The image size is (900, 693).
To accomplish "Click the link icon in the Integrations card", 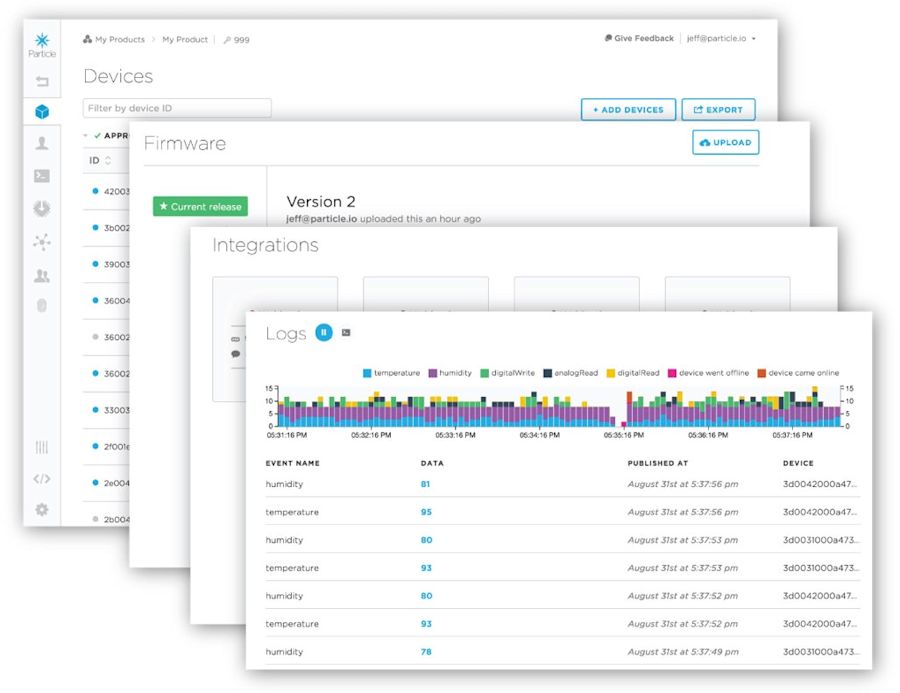I will (x=235, y=339).
